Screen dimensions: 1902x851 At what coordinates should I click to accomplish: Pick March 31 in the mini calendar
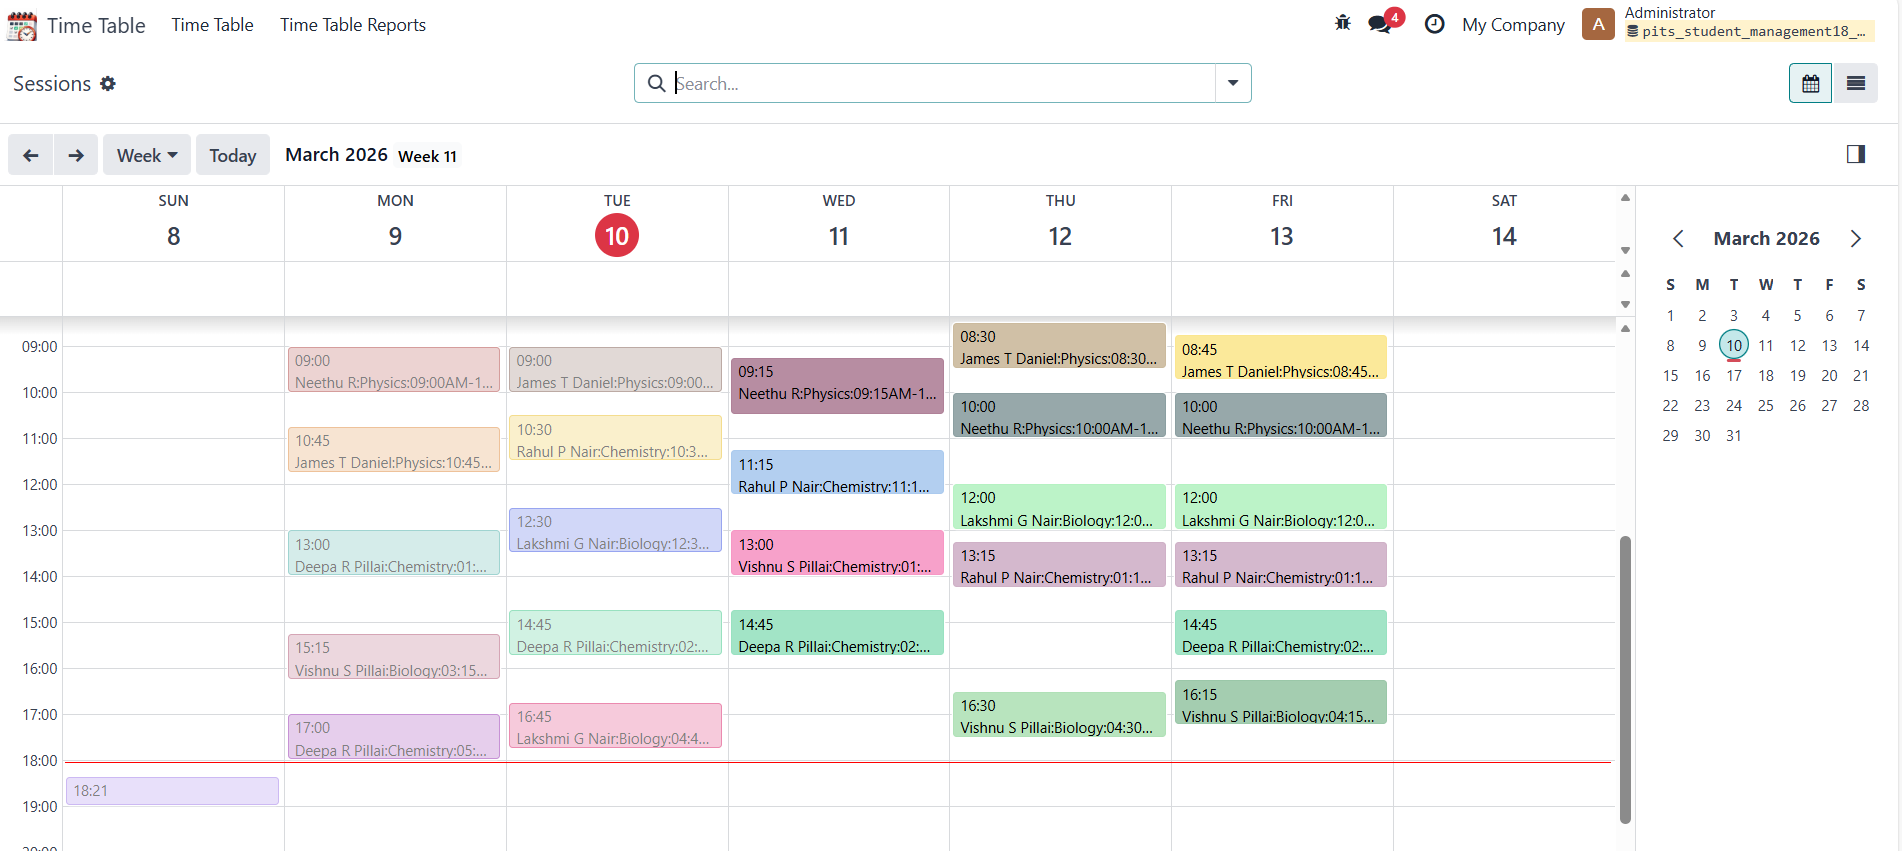(1734, 436)
